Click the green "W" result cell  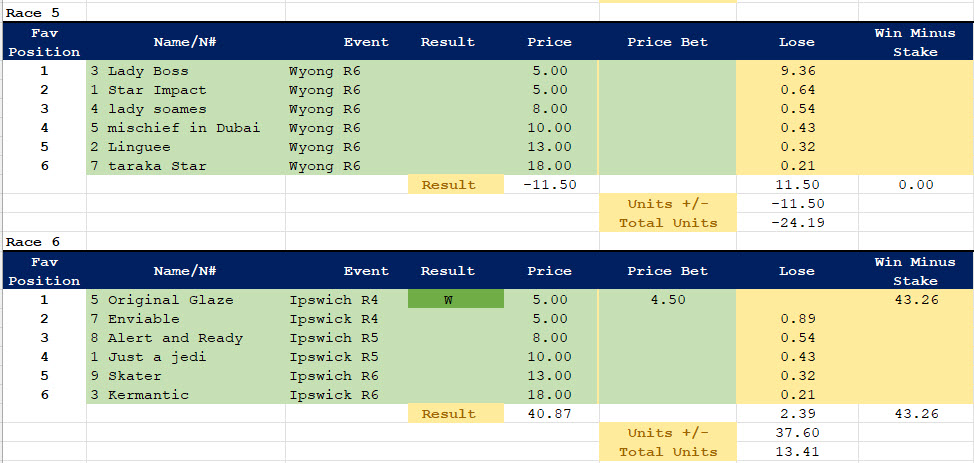[448, 300]
